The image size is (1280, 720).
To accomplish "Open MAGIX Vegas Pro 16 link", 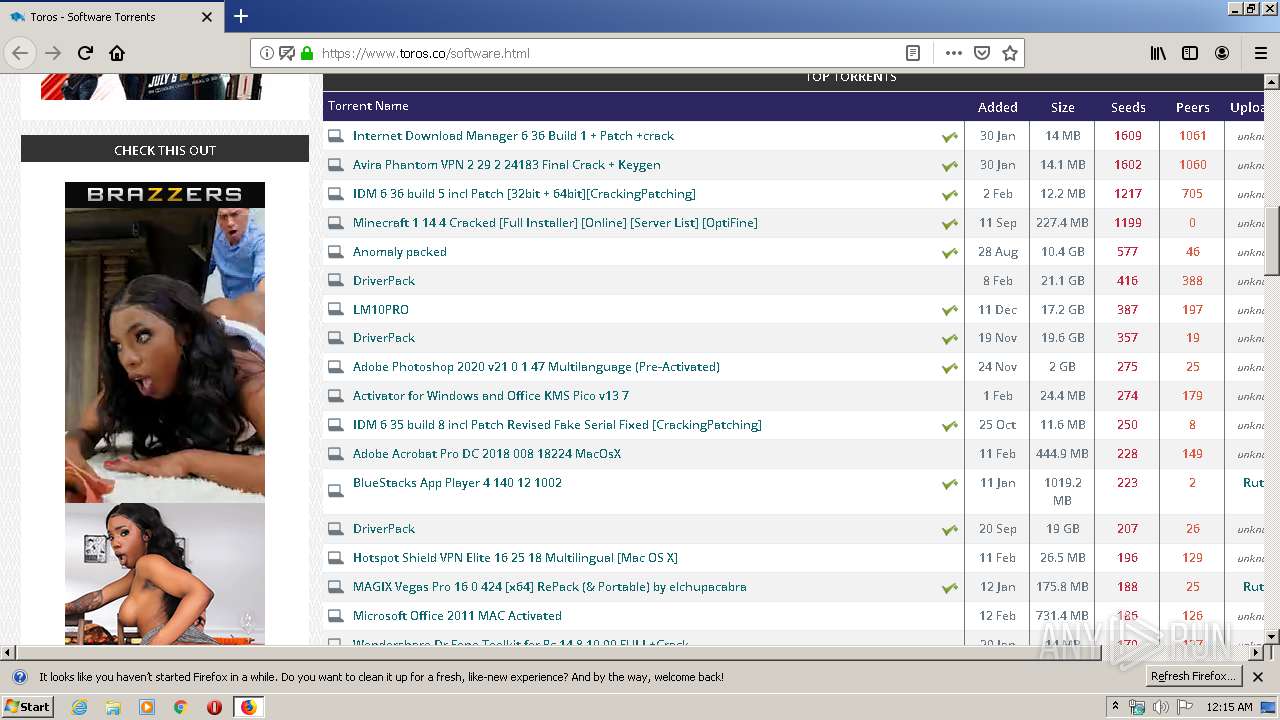I will (549, 587).
